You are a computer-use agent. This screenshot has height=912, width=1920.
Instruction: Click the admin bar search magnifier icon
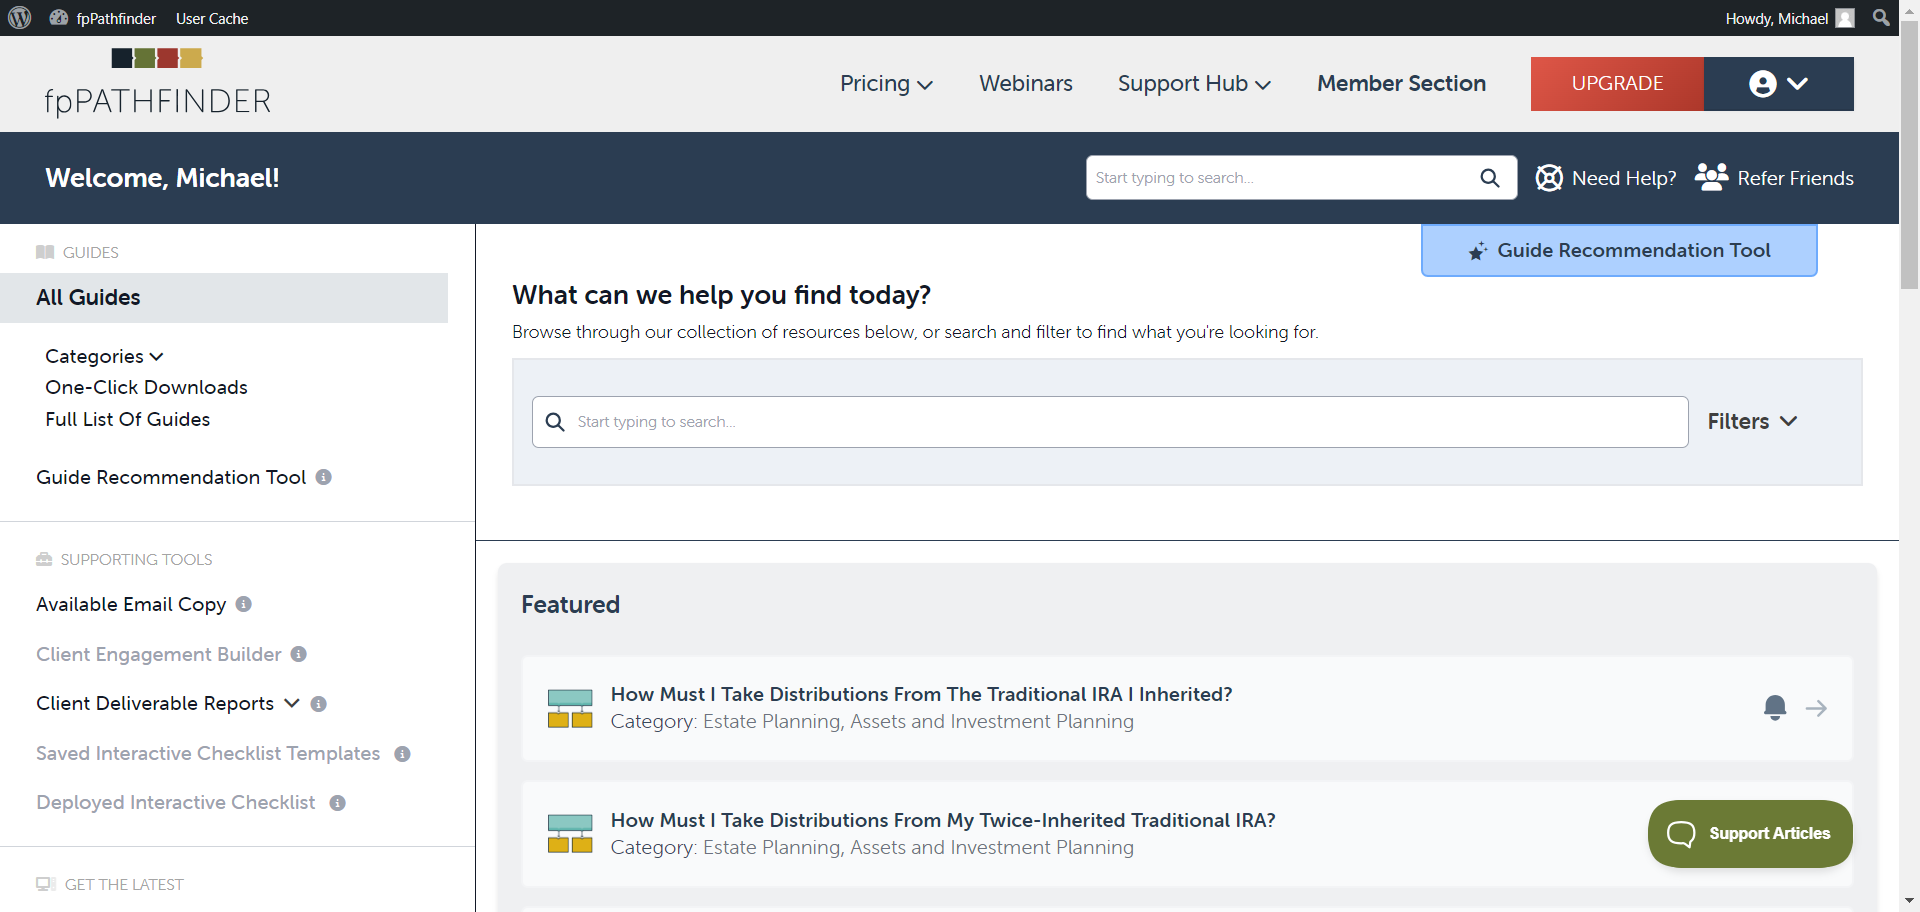[x=1881, y=18]
